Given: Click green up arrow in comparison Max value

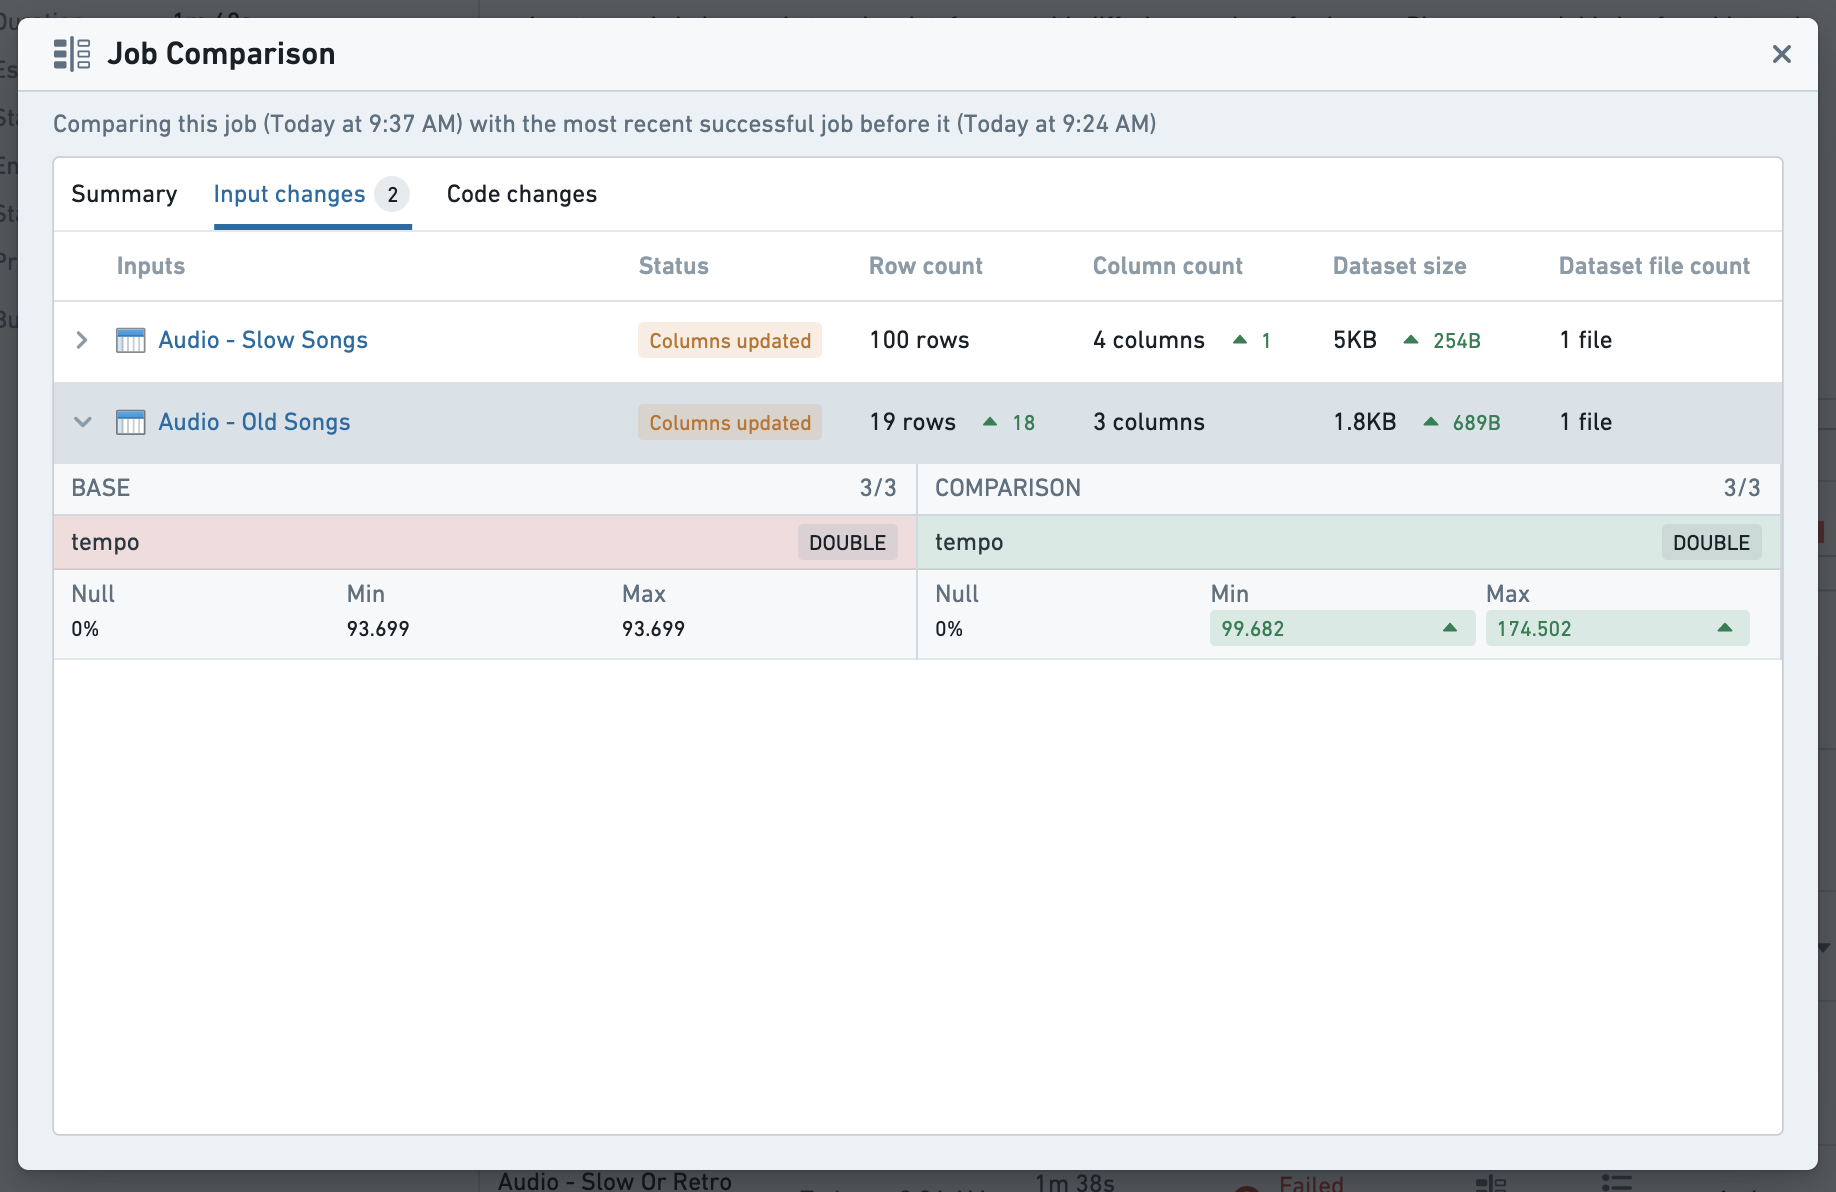Looking at the screenshot, I should click(1725, 628).
